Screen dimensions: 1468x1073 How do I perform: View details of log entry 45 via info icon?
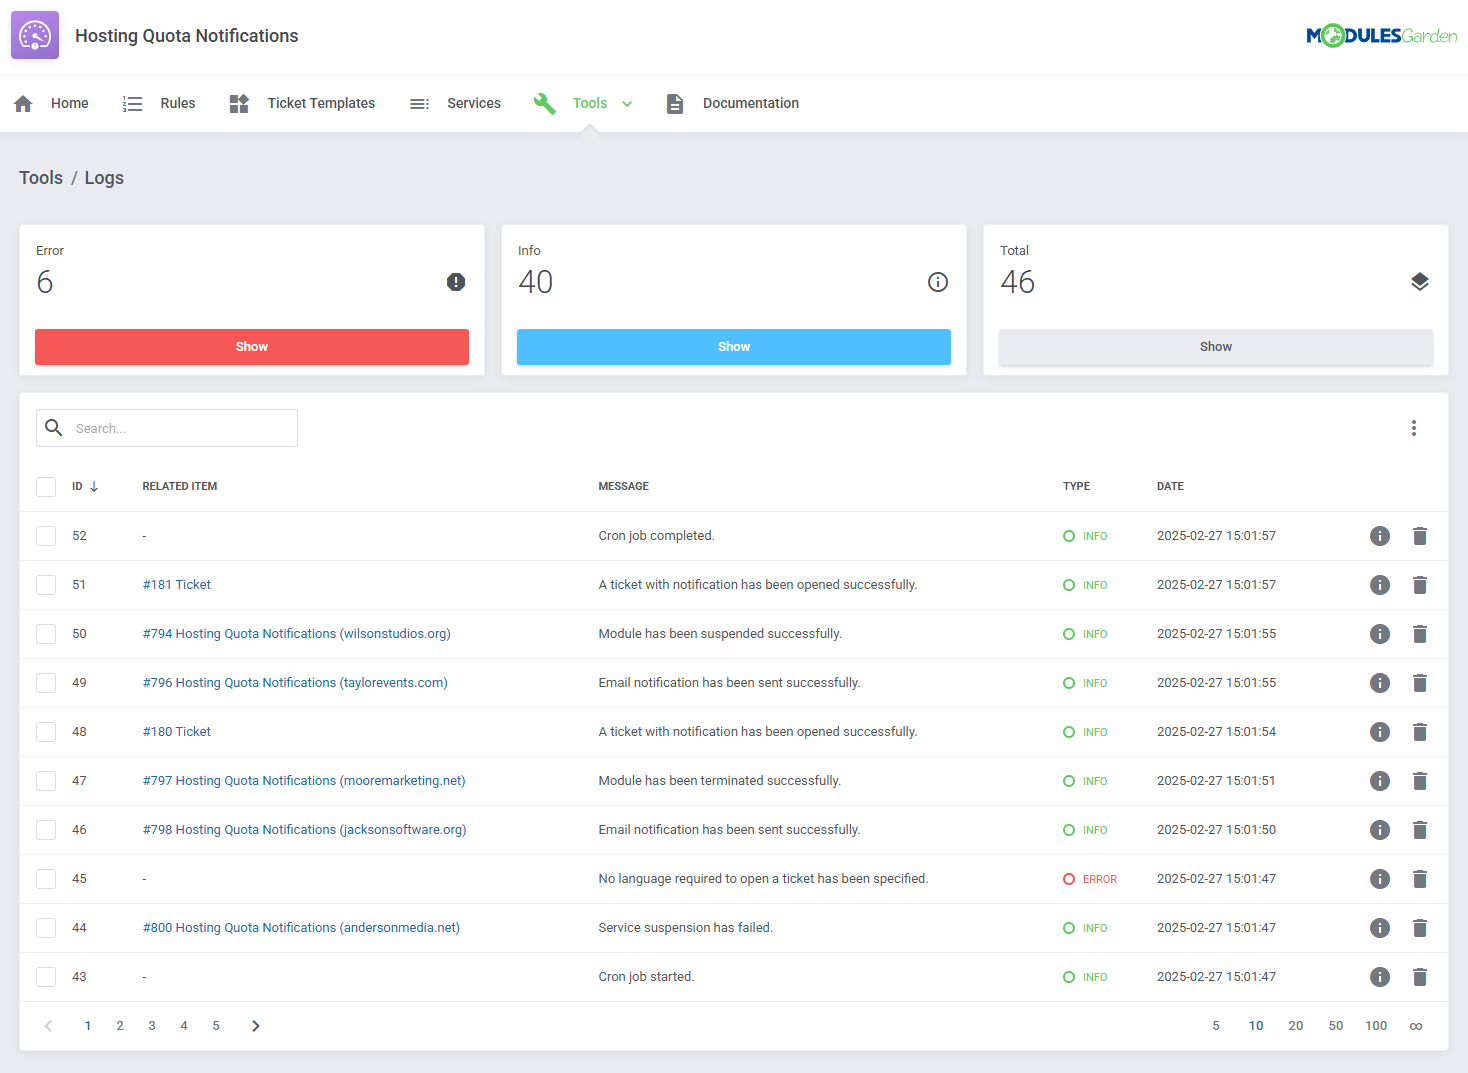(x=1380, y=878)
